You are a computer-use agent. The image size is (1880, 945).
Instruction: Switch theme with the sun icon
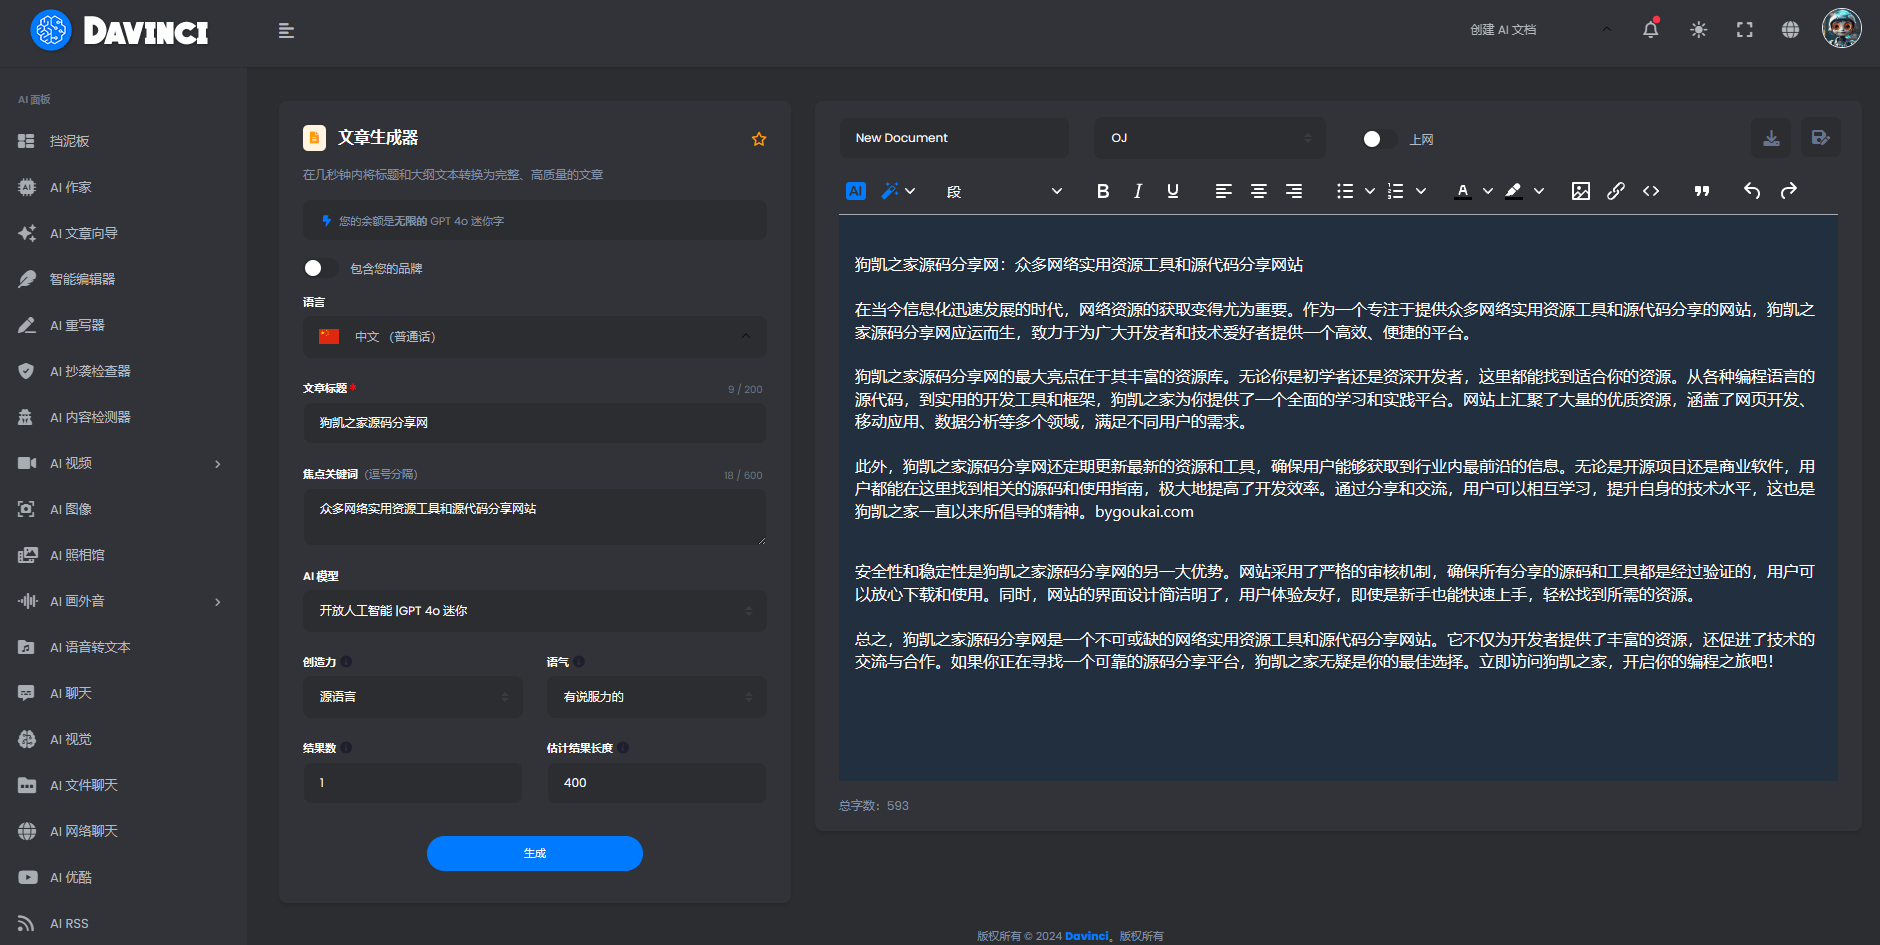[1698, 30]
